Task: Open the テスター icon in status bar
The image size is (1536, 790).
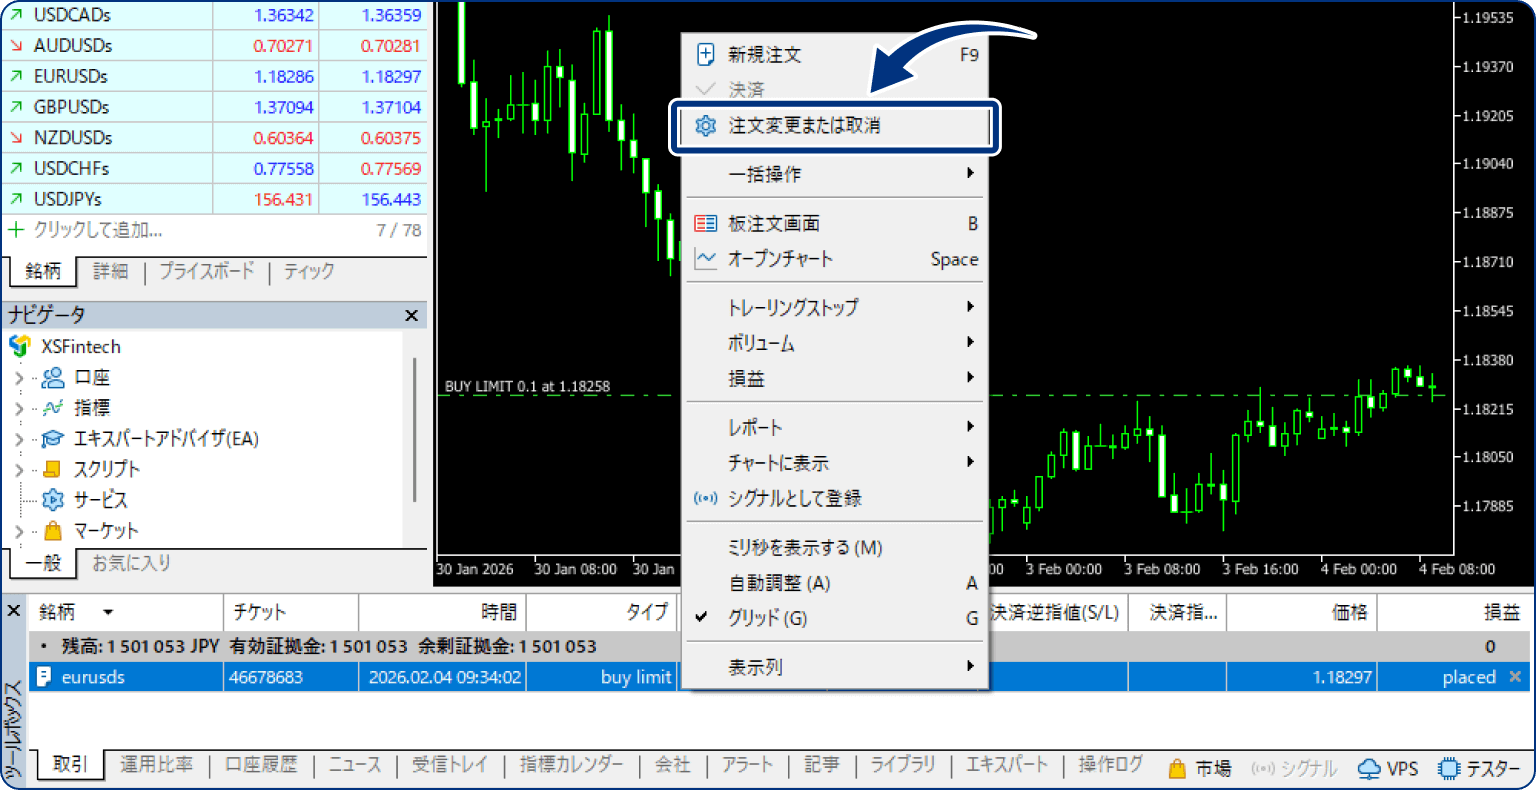Action: point(1448,768)
